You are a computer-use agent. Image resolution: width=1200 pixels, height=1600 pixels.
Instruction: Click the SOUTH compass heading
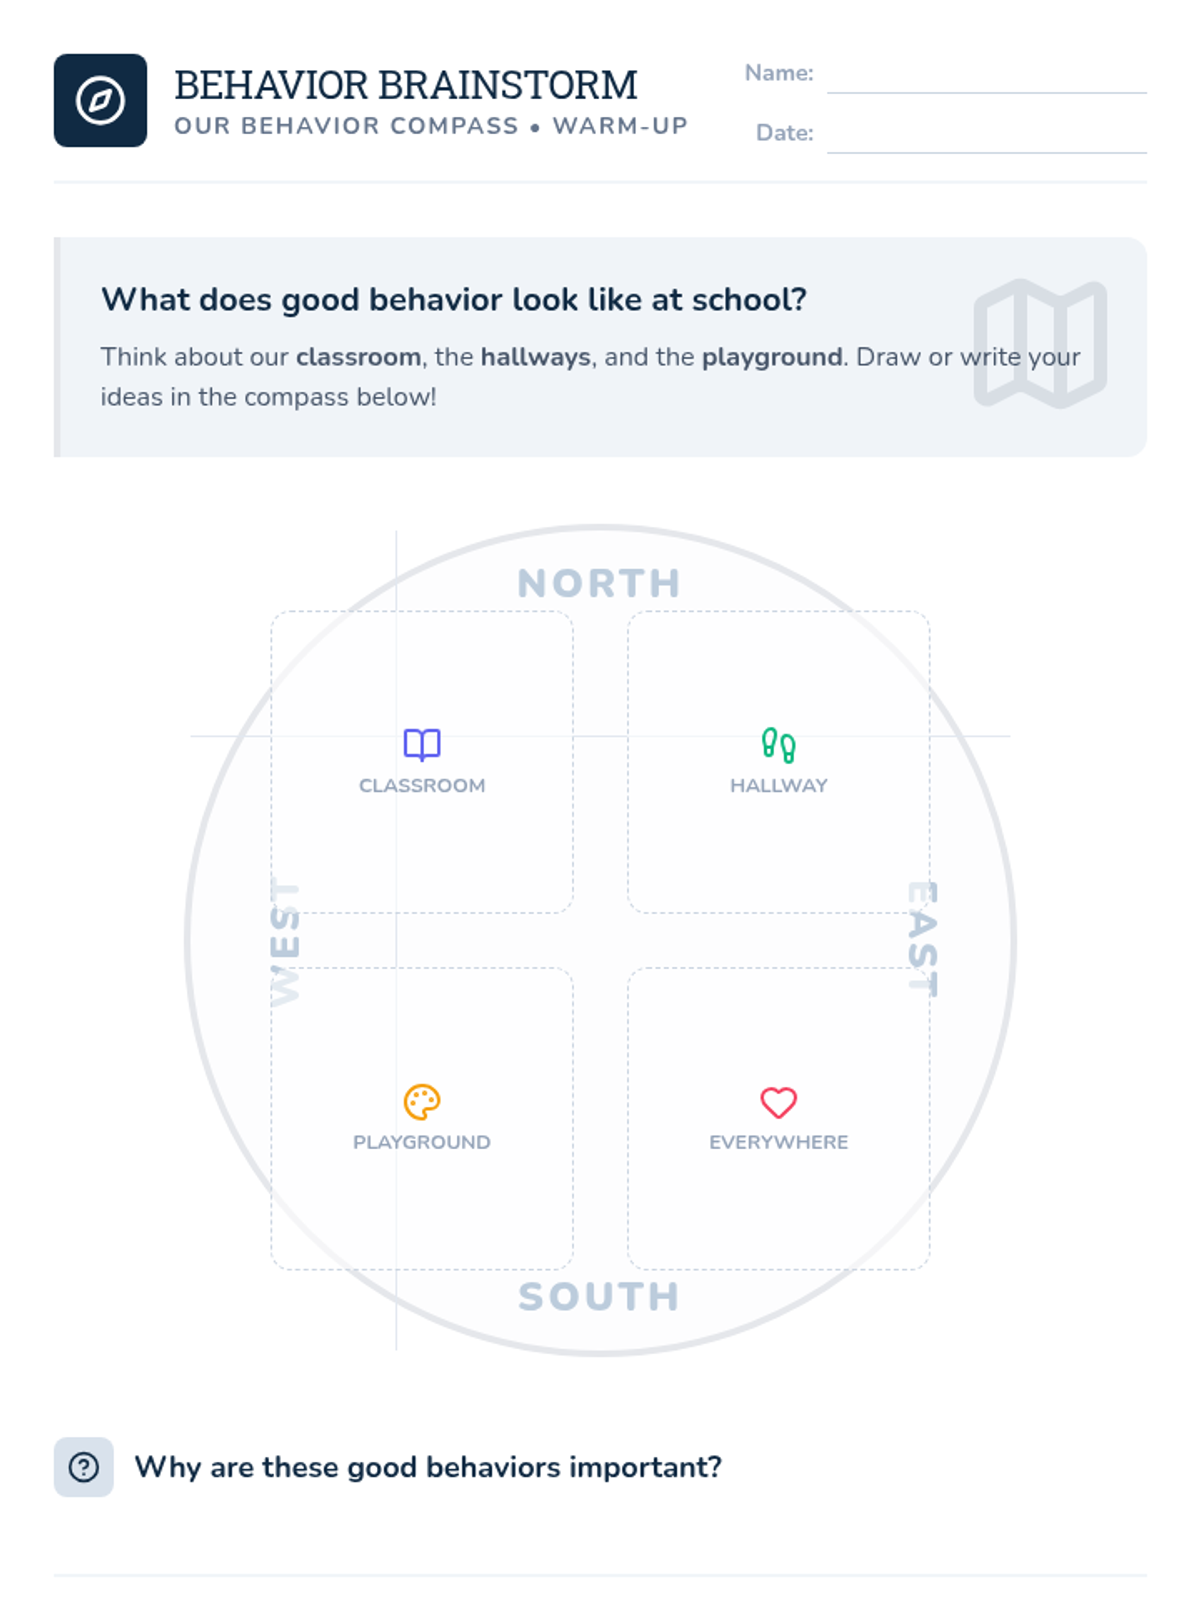click(599, 1297)
